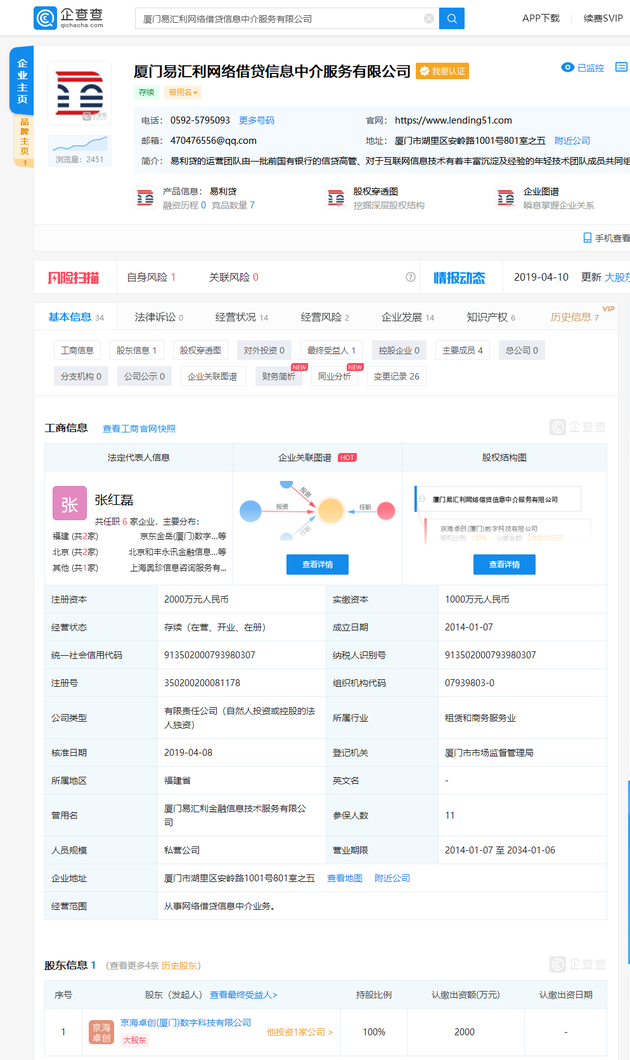The width and height of the screenshot is (630, 1060).
Task: Click the 我要认证 badge
Action: point(442,71)
